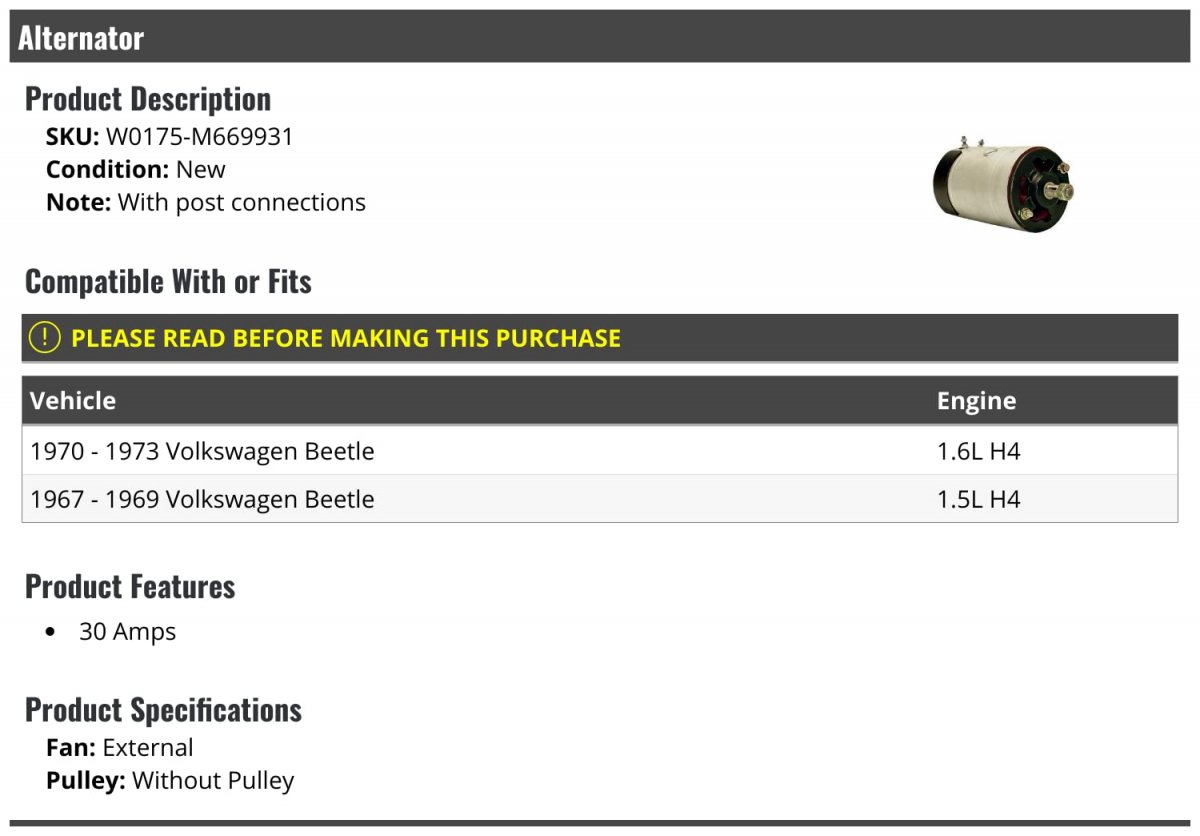Viewport: 1200px width, 836px height.
Task: Select the Alternator header bar
Action: coord(600,38)
